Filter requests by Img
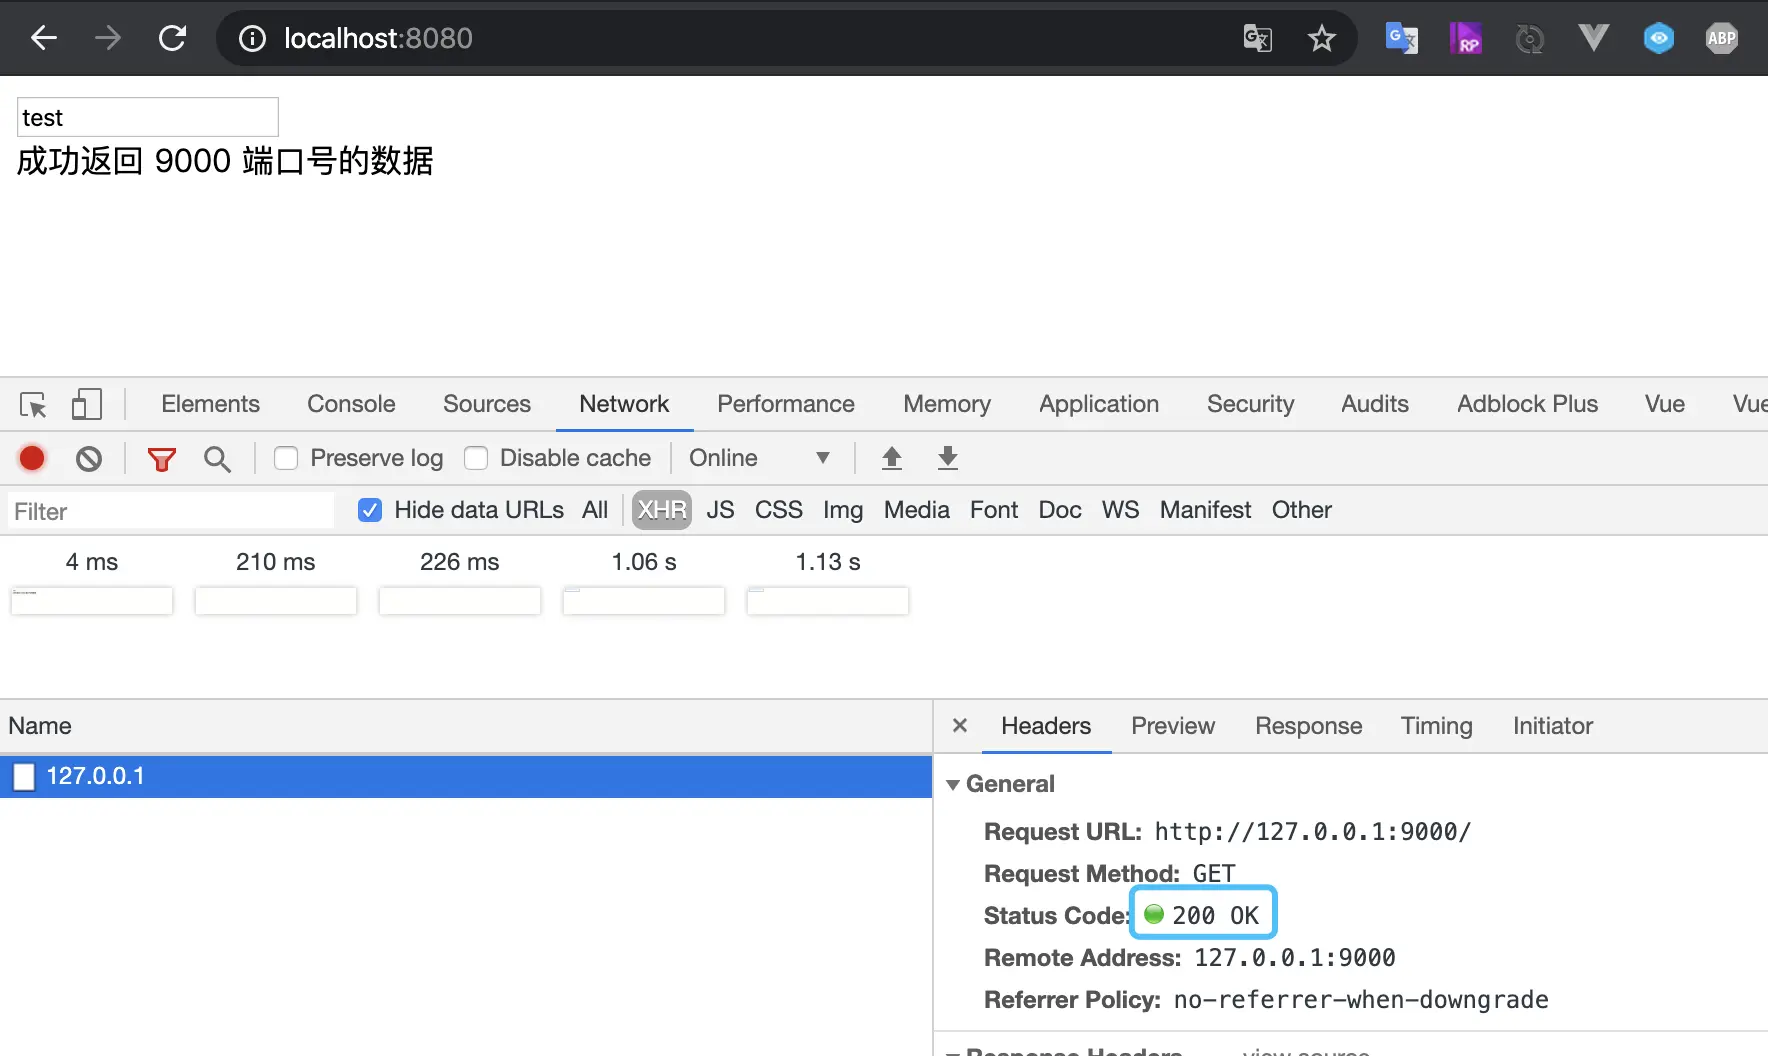The height and width of the screenshot is (1056, 1768). pos(843,510)
